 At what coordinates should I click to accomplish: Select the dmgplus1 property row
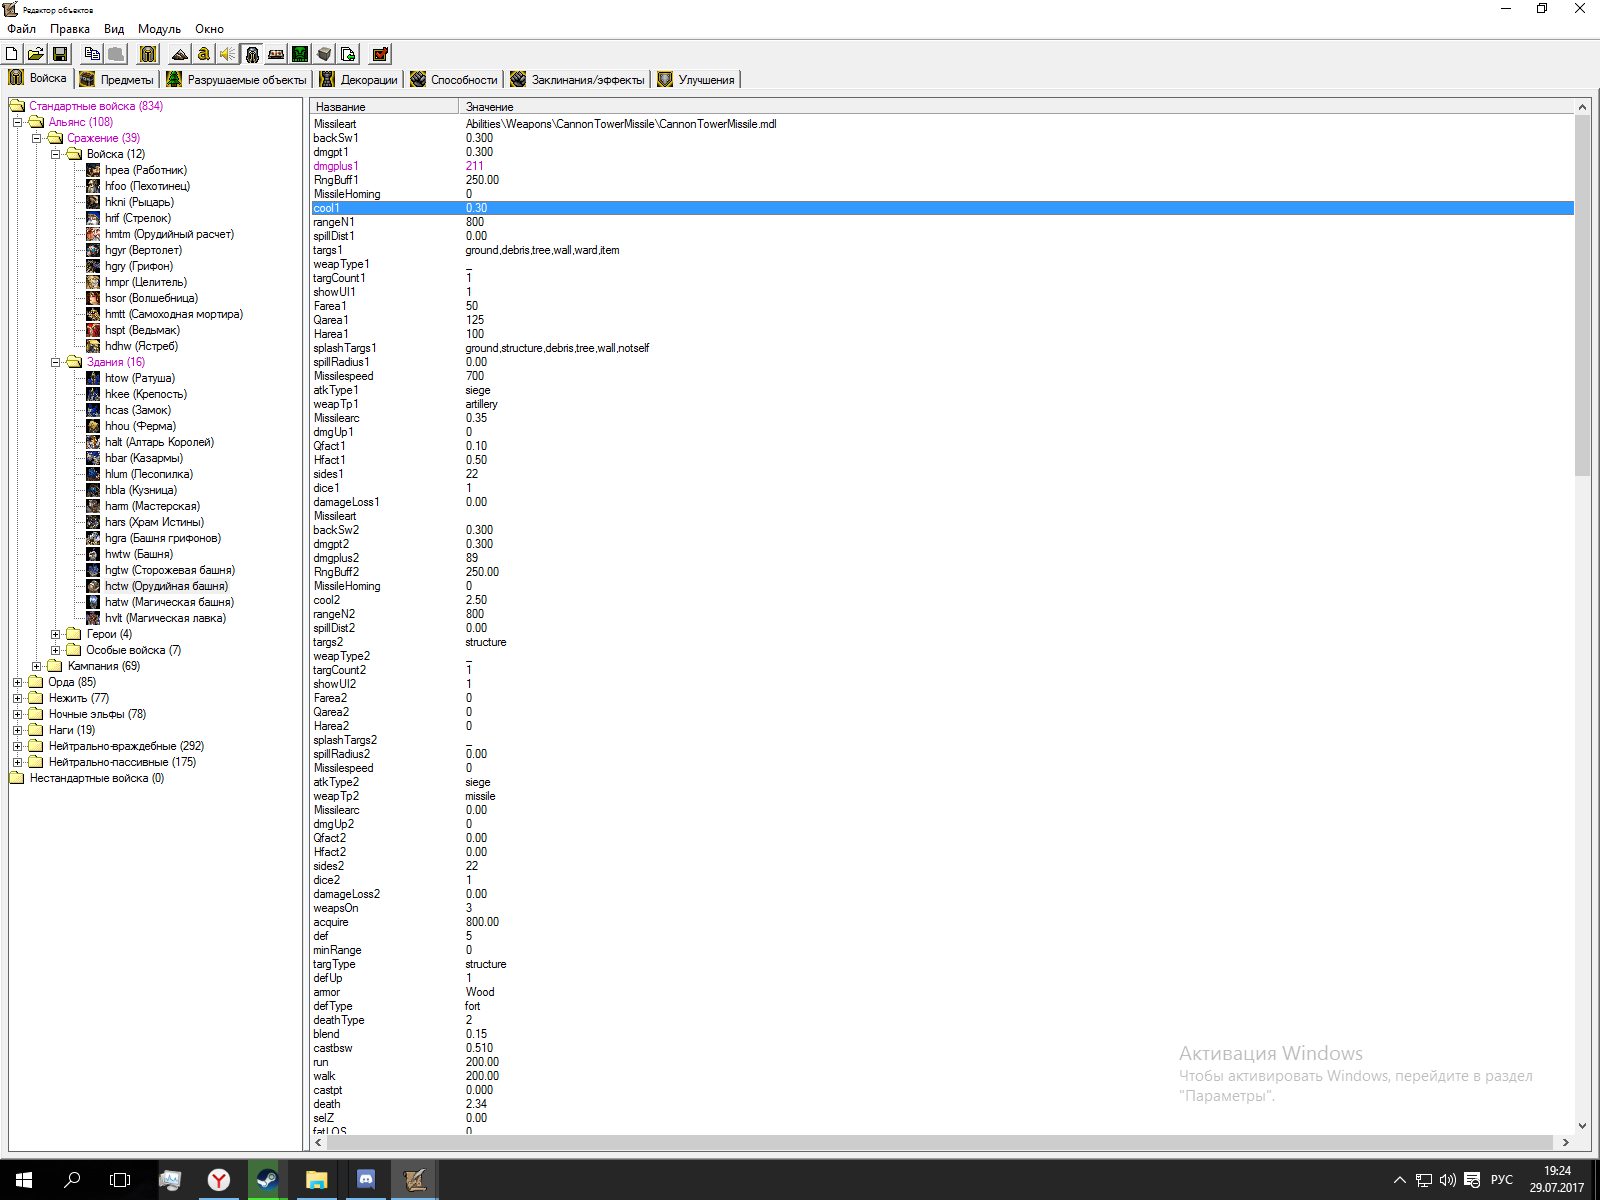[943, 166]
